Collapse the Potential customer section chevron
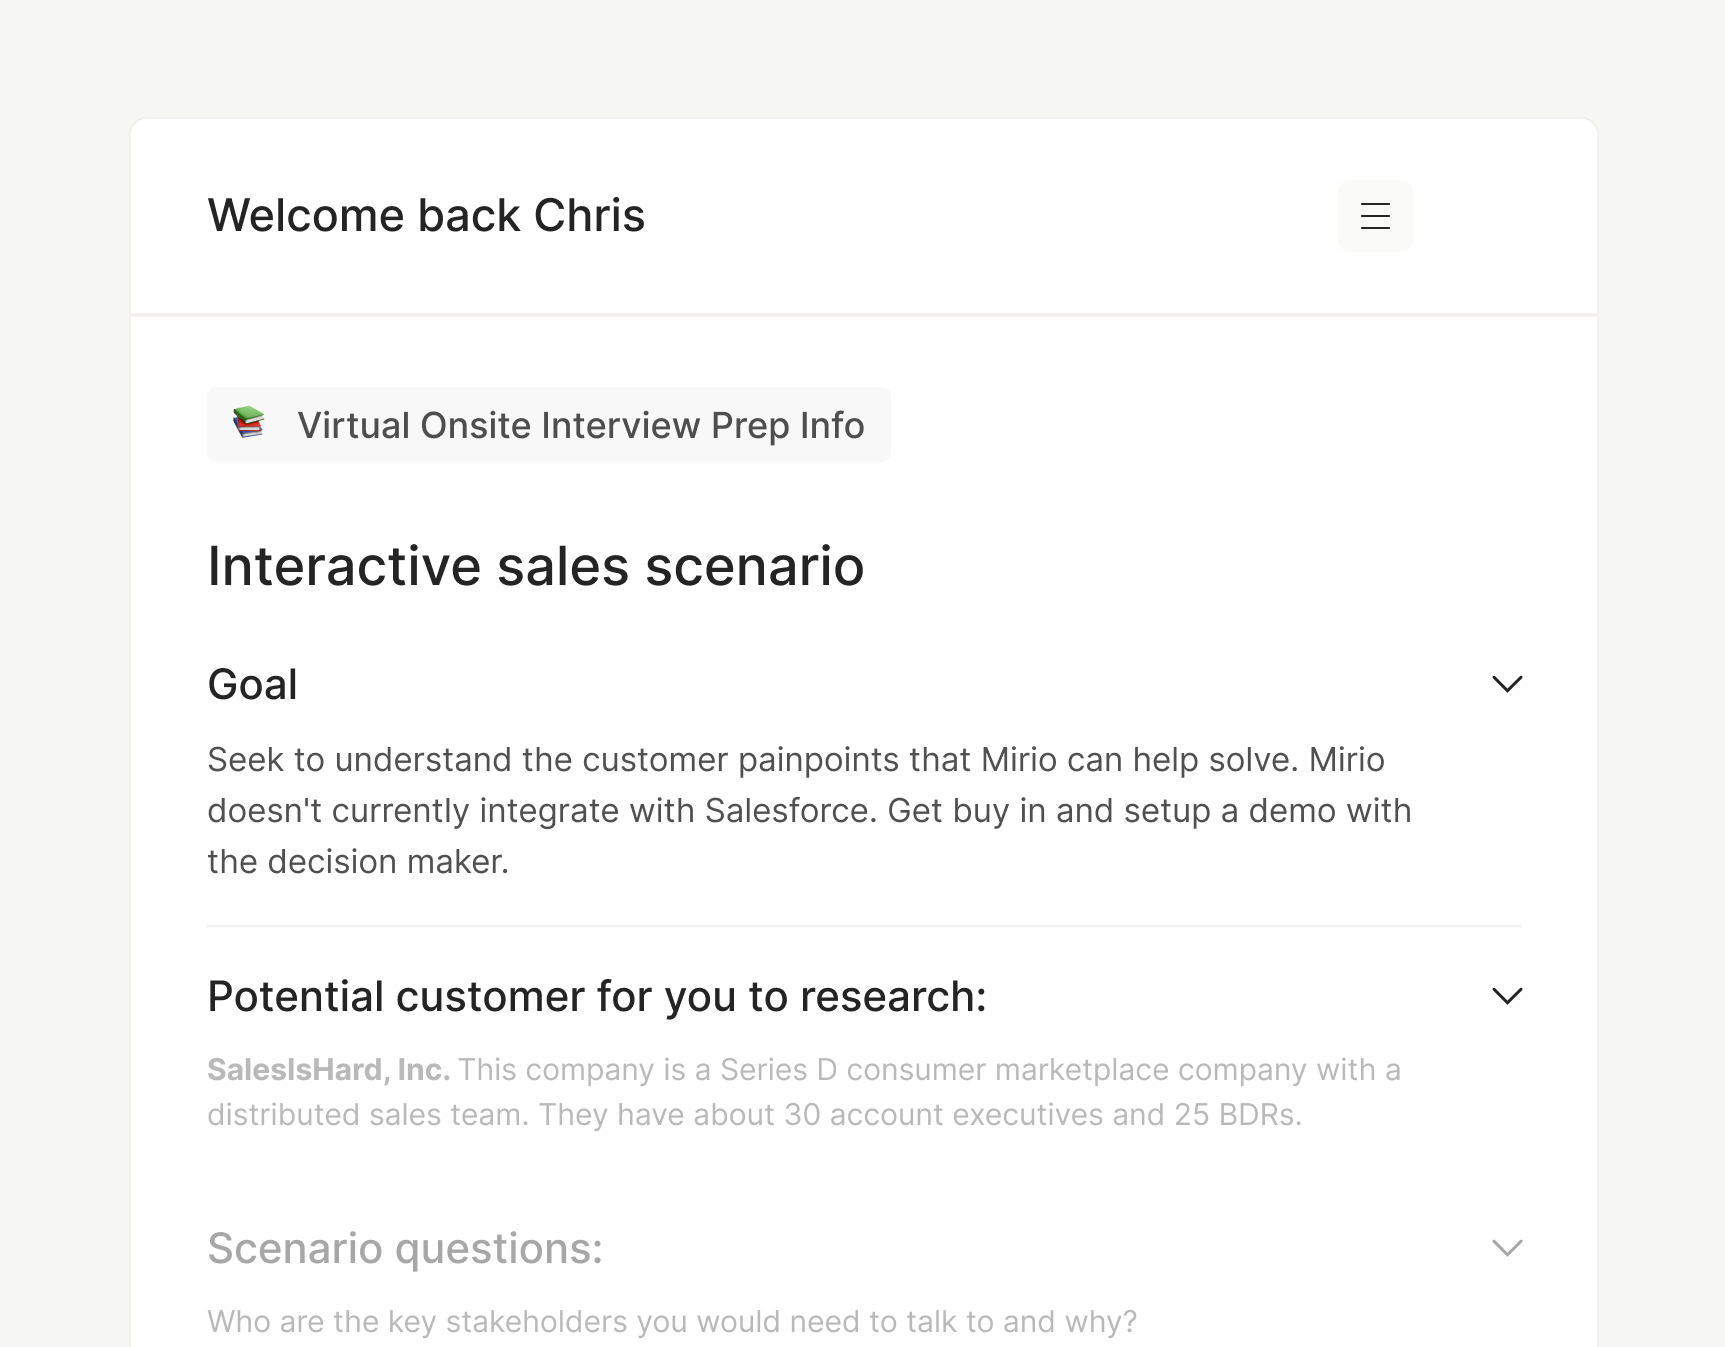Image resolution: width=1725 pixels, height=1347 pixels. (x=1506, y=996)
